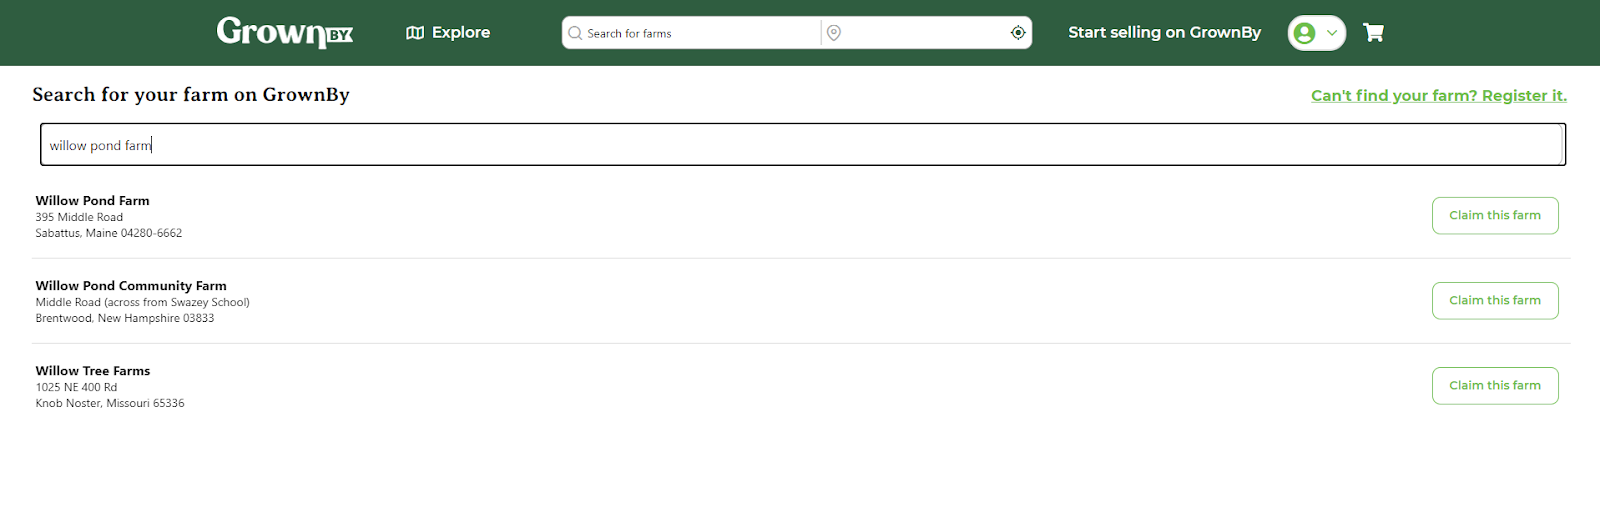Screen dimensions: 1600x528
Task: Select Willow Pond Farm result title
Action: point(93,200)
